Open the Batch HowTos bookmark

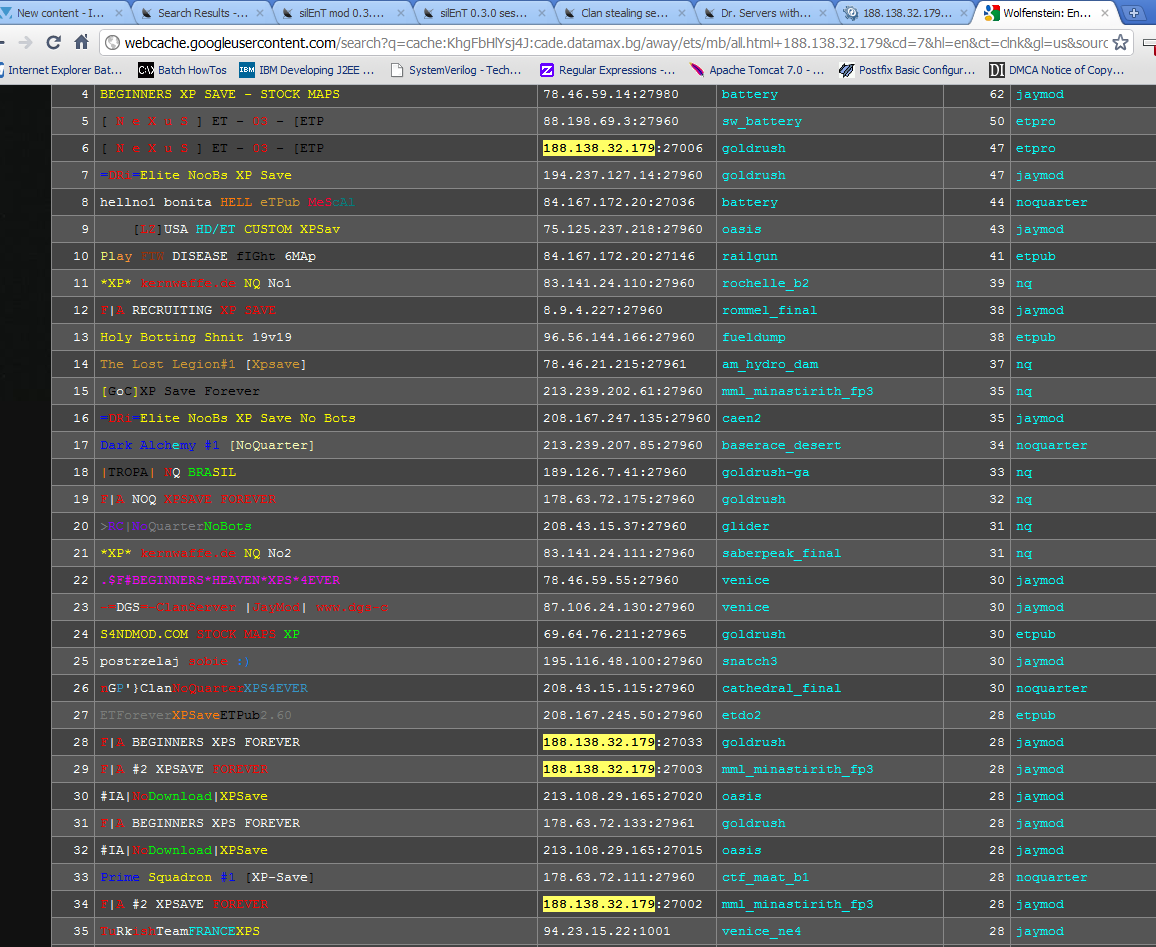pyautogui.click(x=181, y=70)
